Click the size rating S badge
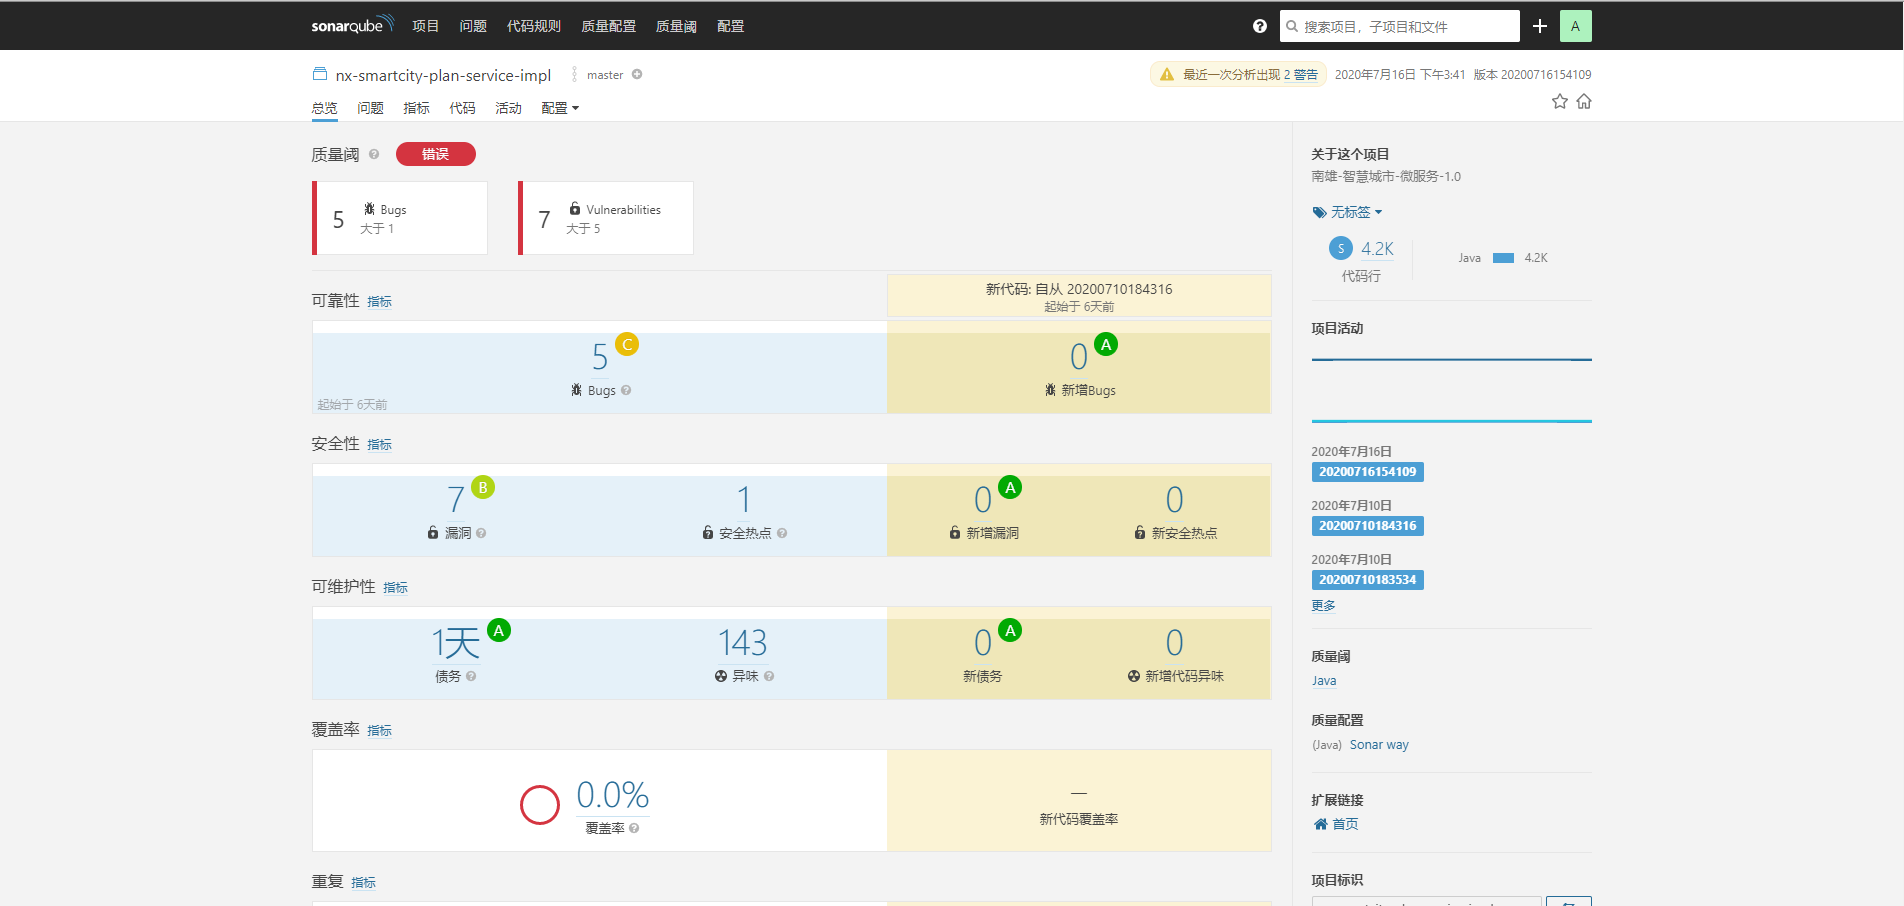This screenshot has width=1904, height=906. tap(1341, 248)
